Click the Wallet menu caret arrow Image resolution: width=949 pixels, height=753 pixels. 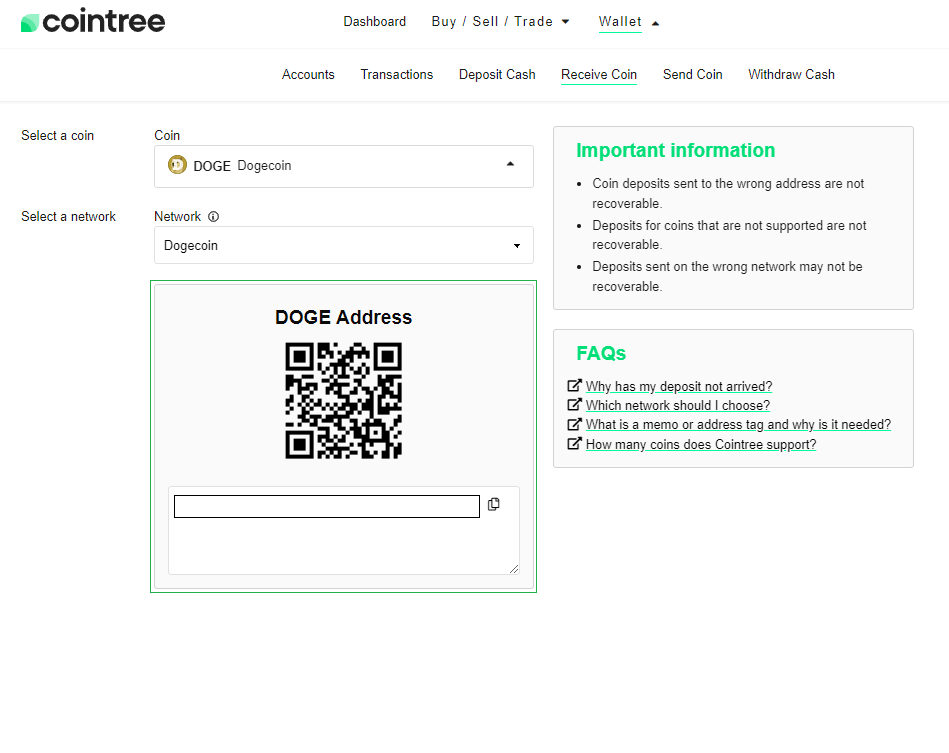point(655,24)
